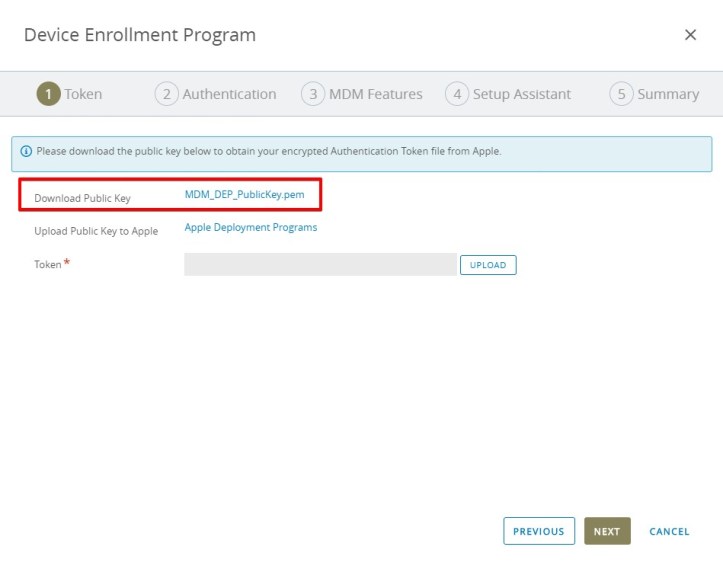Click the step 3 number circle

[x=313, y=94]
